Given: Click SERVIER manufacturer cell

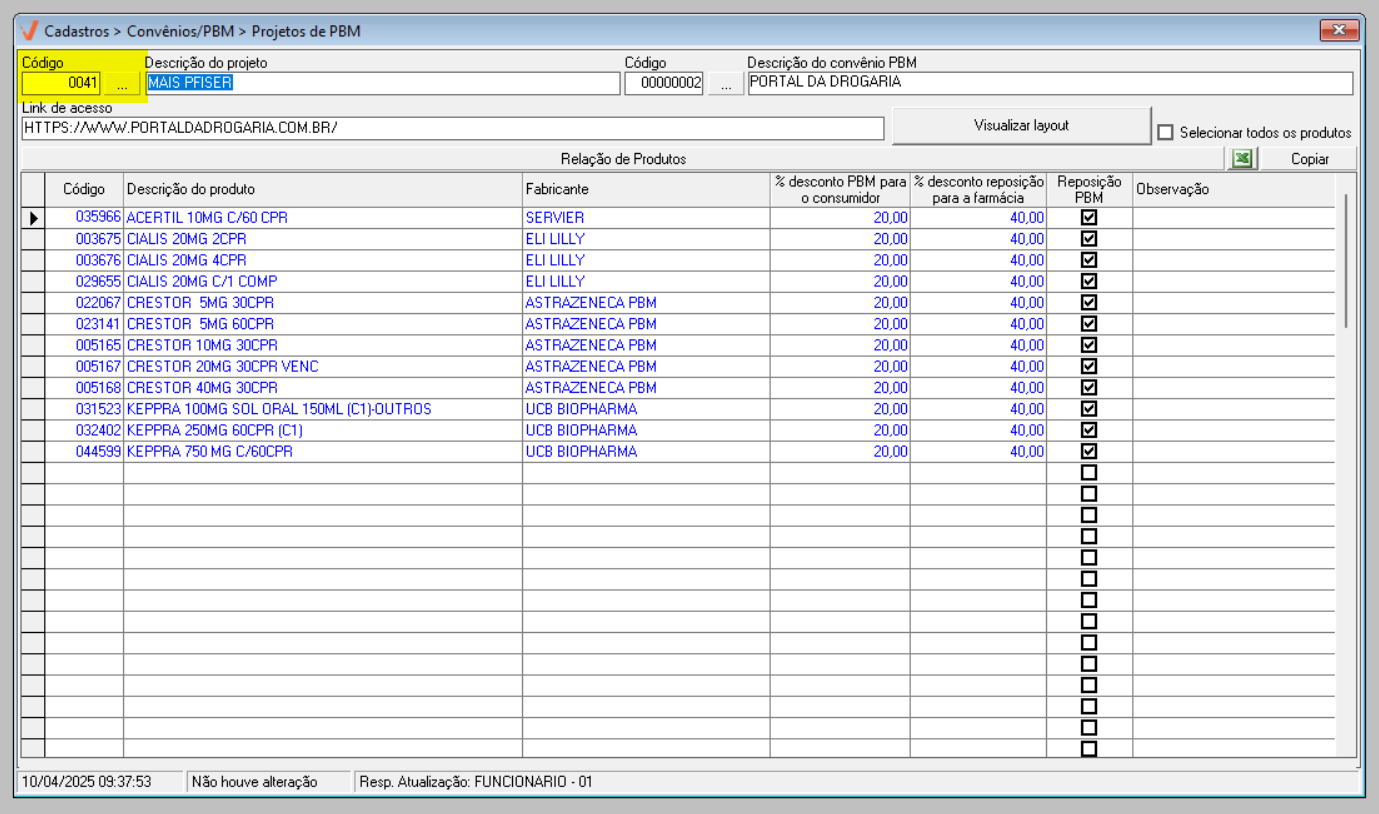Looking at the screenshot, I should click(x=646, y=217).
